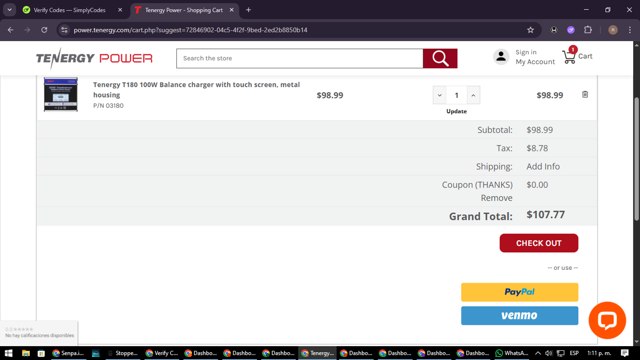Show hidden system tray icons
Viewport: 640px width, 360px height.
click(x=538, y=353)
